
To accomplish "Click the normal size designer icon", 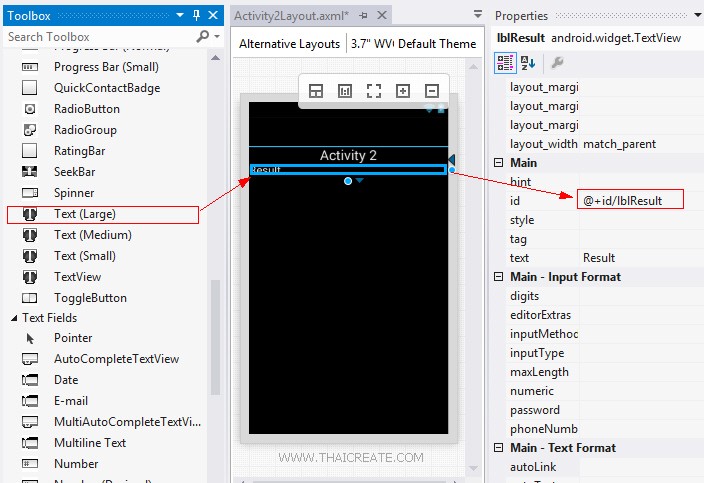I will pos(345,91).
